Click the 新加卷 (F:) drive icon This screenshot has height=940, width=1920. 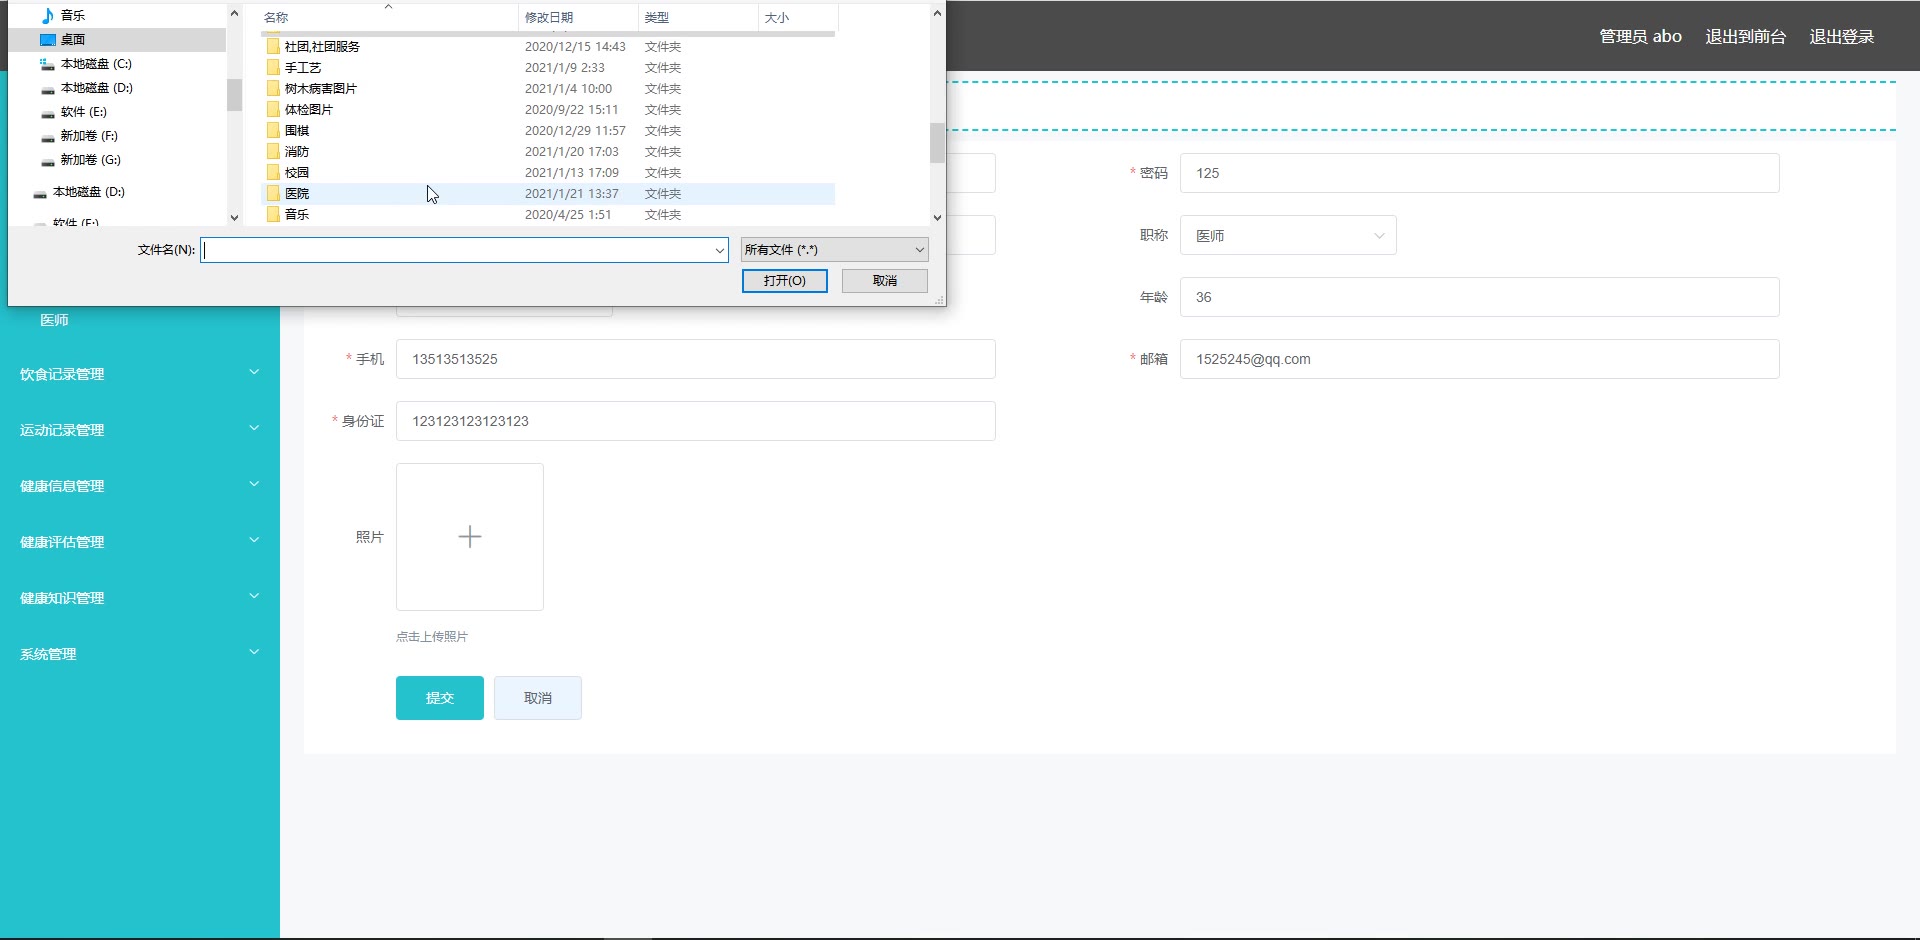tap(47, 136)
